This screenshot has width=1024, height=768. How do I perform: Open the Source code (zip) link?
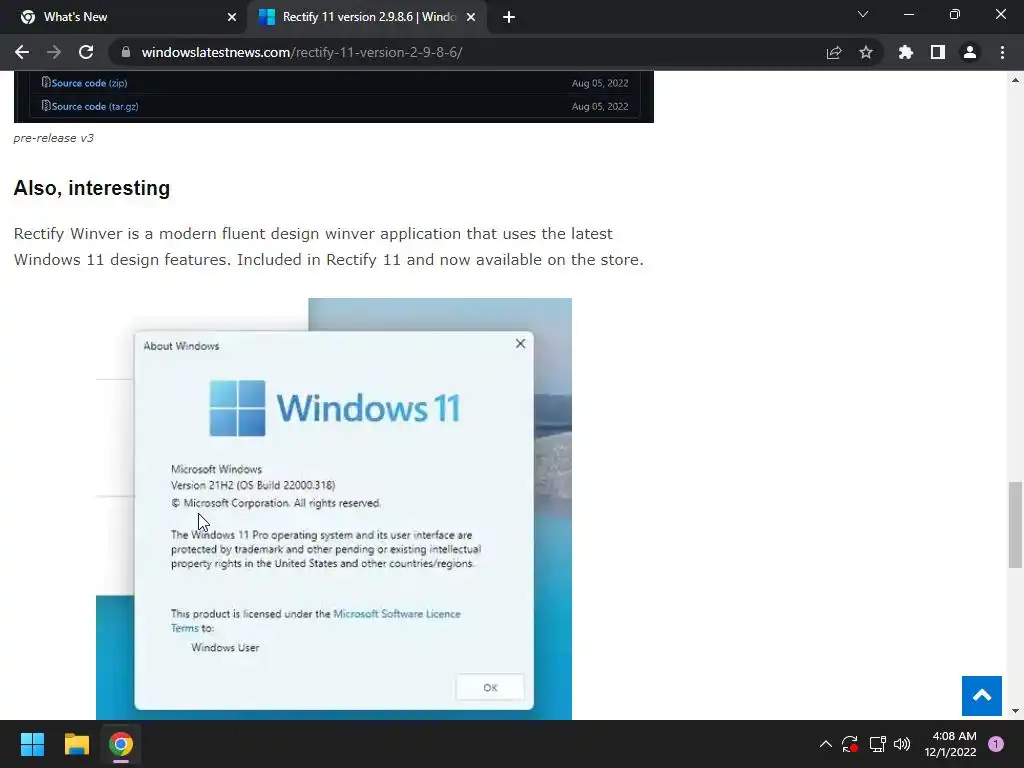click(89, 83)
